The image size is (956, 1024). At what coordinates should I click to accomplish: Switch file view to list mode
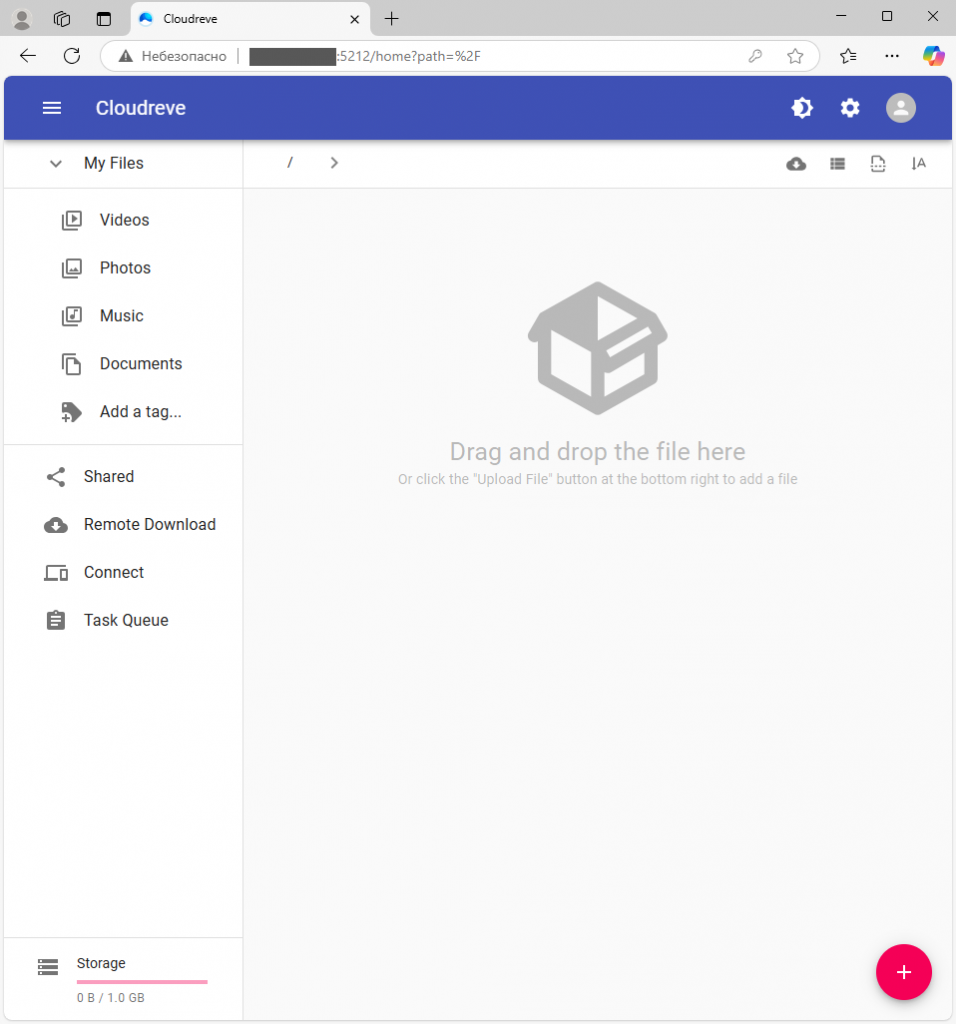tap(837, 164)
